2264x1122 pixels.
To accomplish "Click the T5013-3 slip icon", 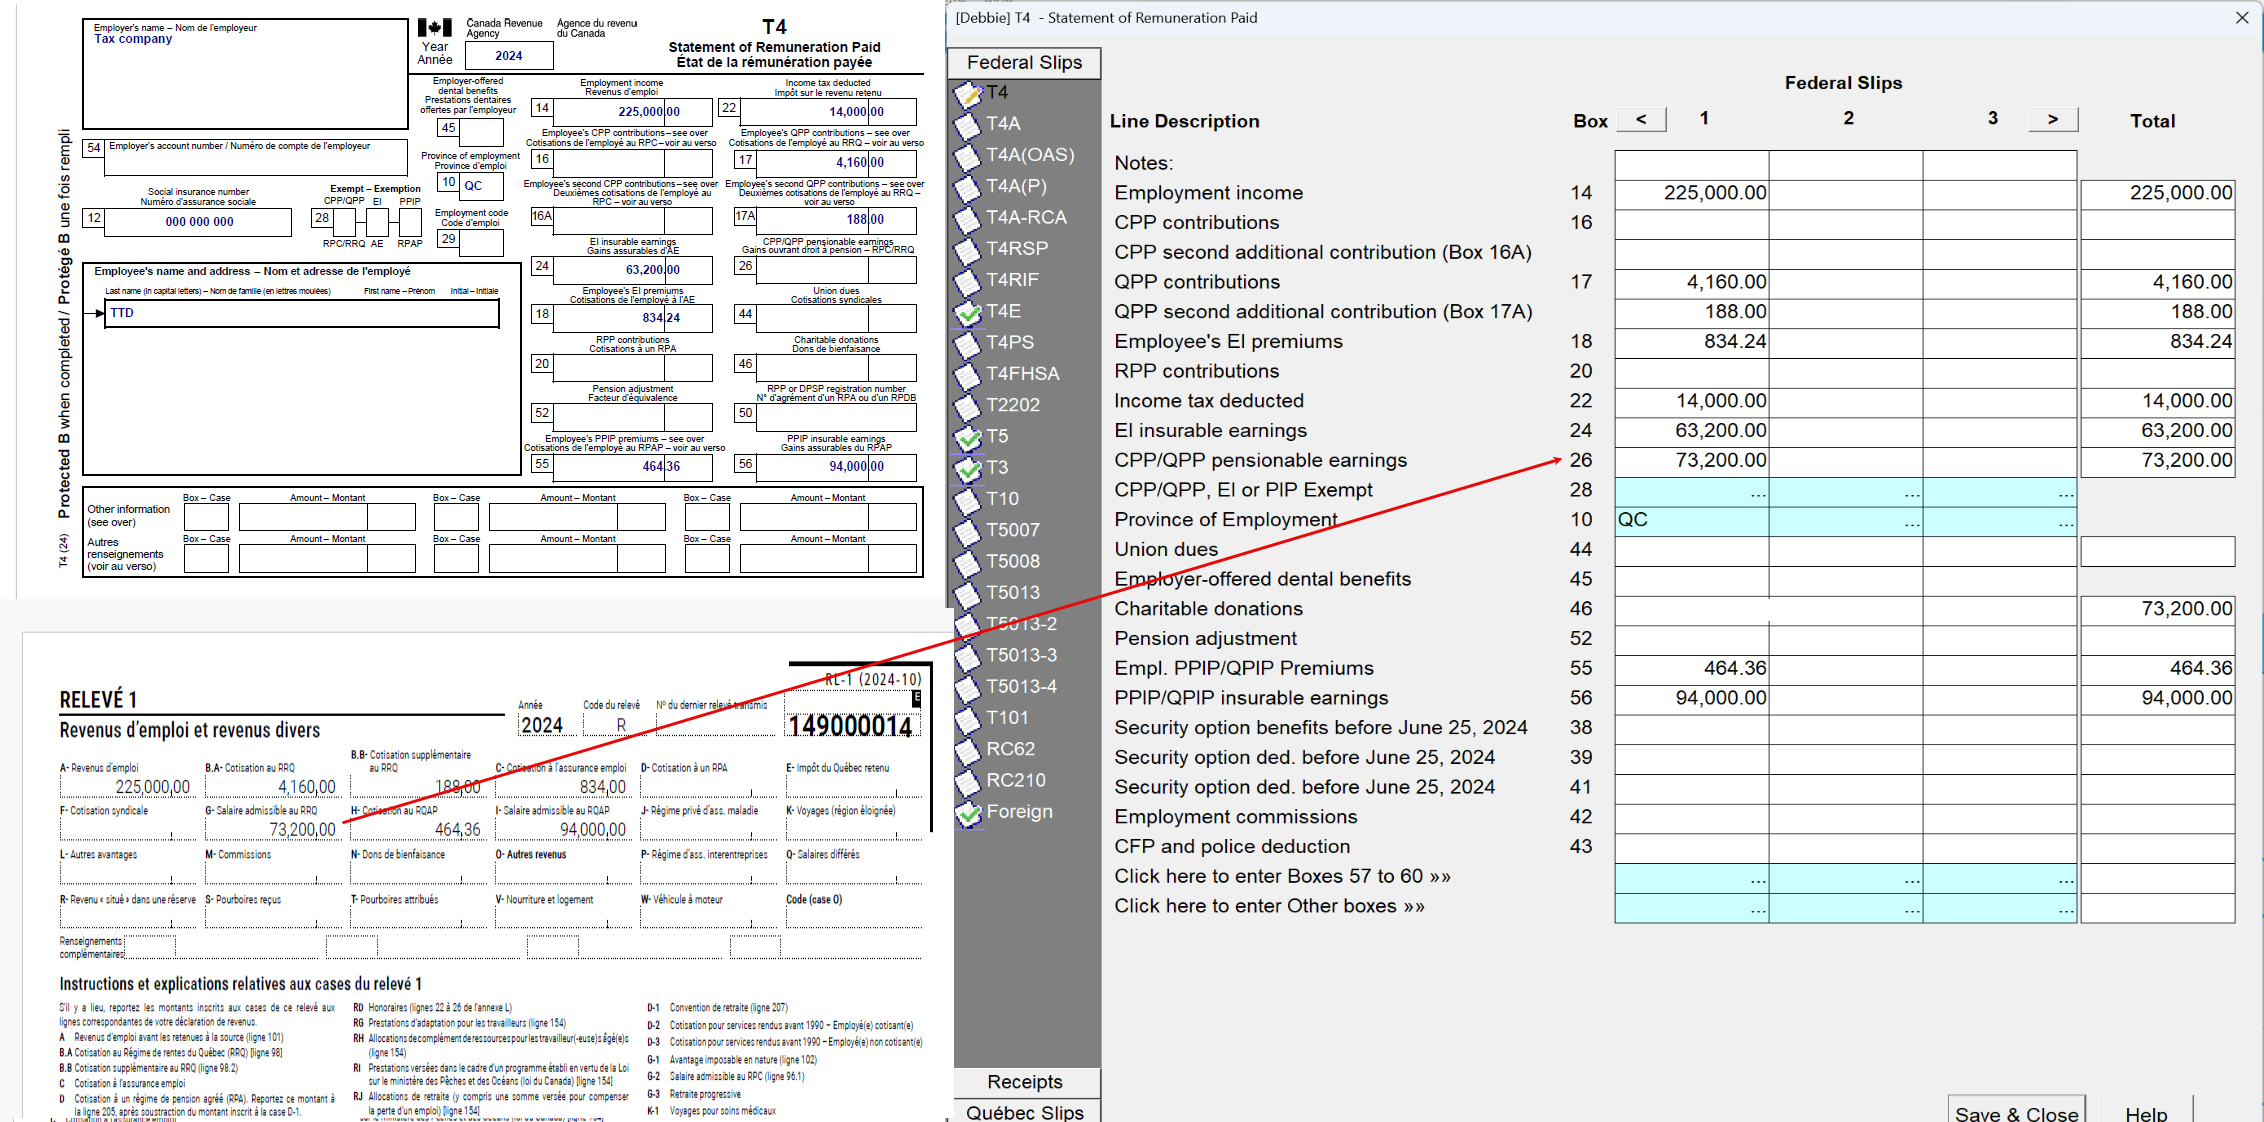I will [968, 657].
